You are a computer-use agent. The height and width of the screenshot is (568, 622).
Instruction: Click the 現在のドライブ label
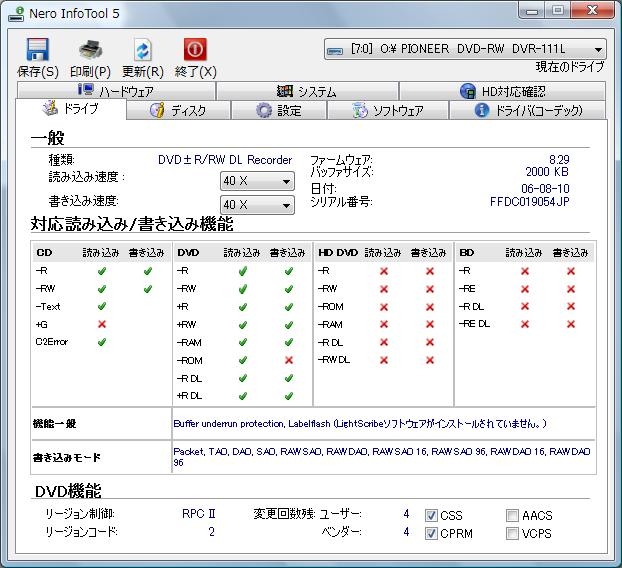(x=570, y=67)
